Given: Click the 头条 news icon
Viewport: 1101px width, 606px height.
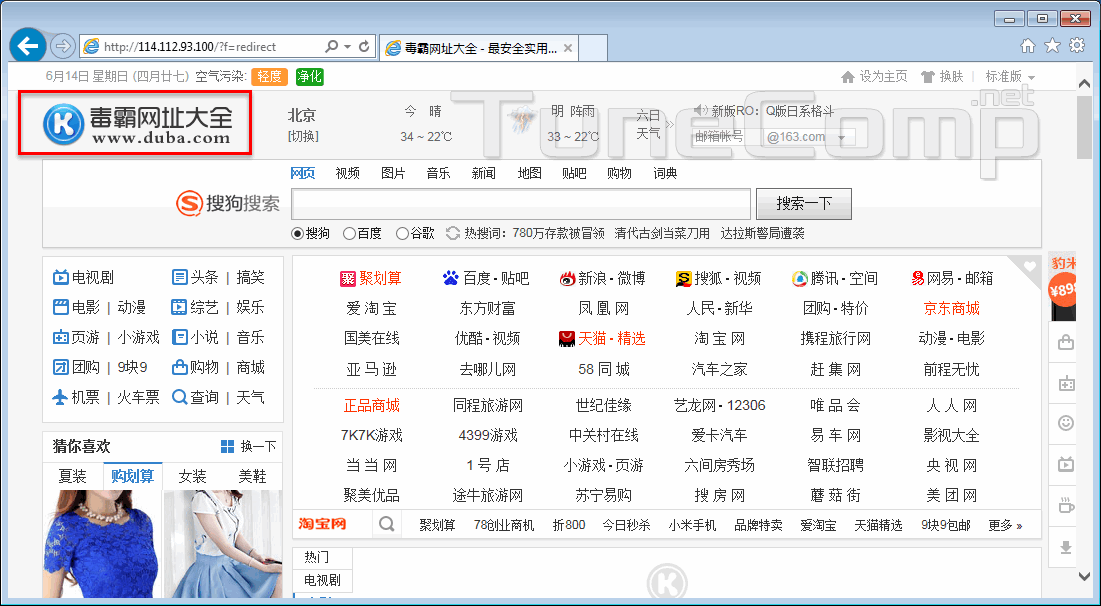Looking at the screenshot, I should click(x=180, y=277).
